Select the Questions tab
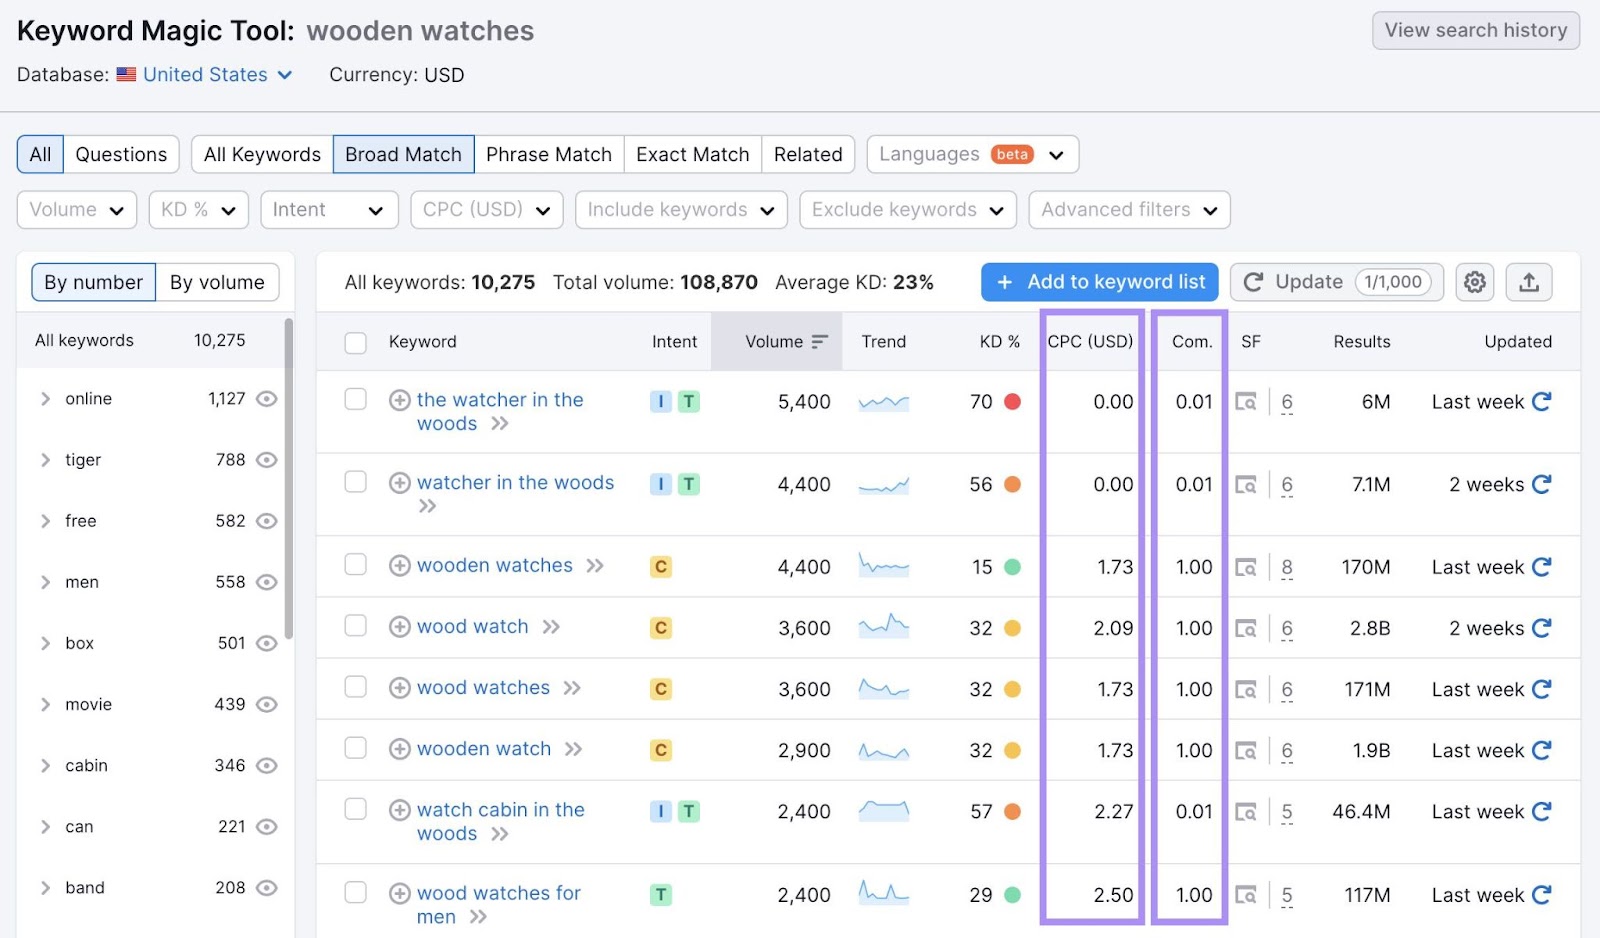The width and height of the screenshot is (1600, 938). pos(120,154)
